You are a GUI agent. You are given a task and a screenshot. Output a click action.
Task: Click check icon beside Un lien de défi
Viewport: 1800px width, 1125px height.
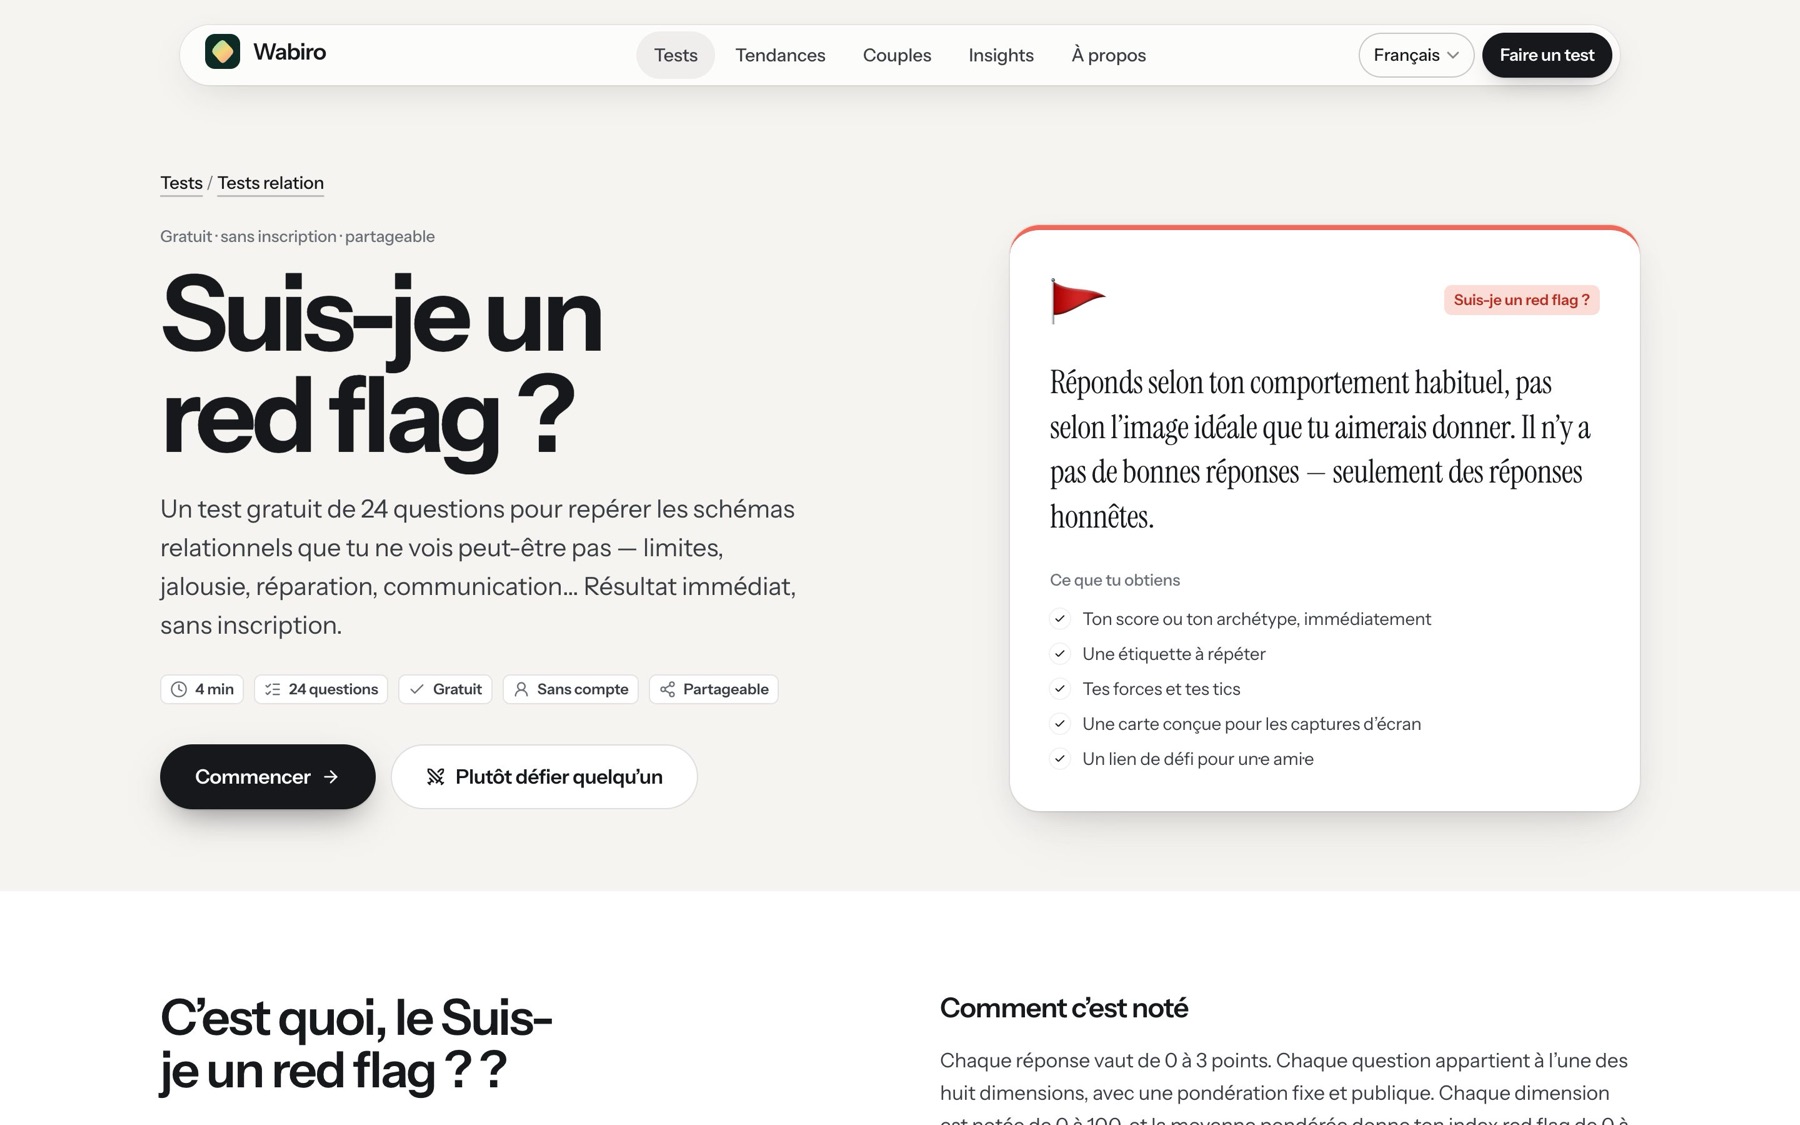pyautogui.click(x=1060, y=759)
